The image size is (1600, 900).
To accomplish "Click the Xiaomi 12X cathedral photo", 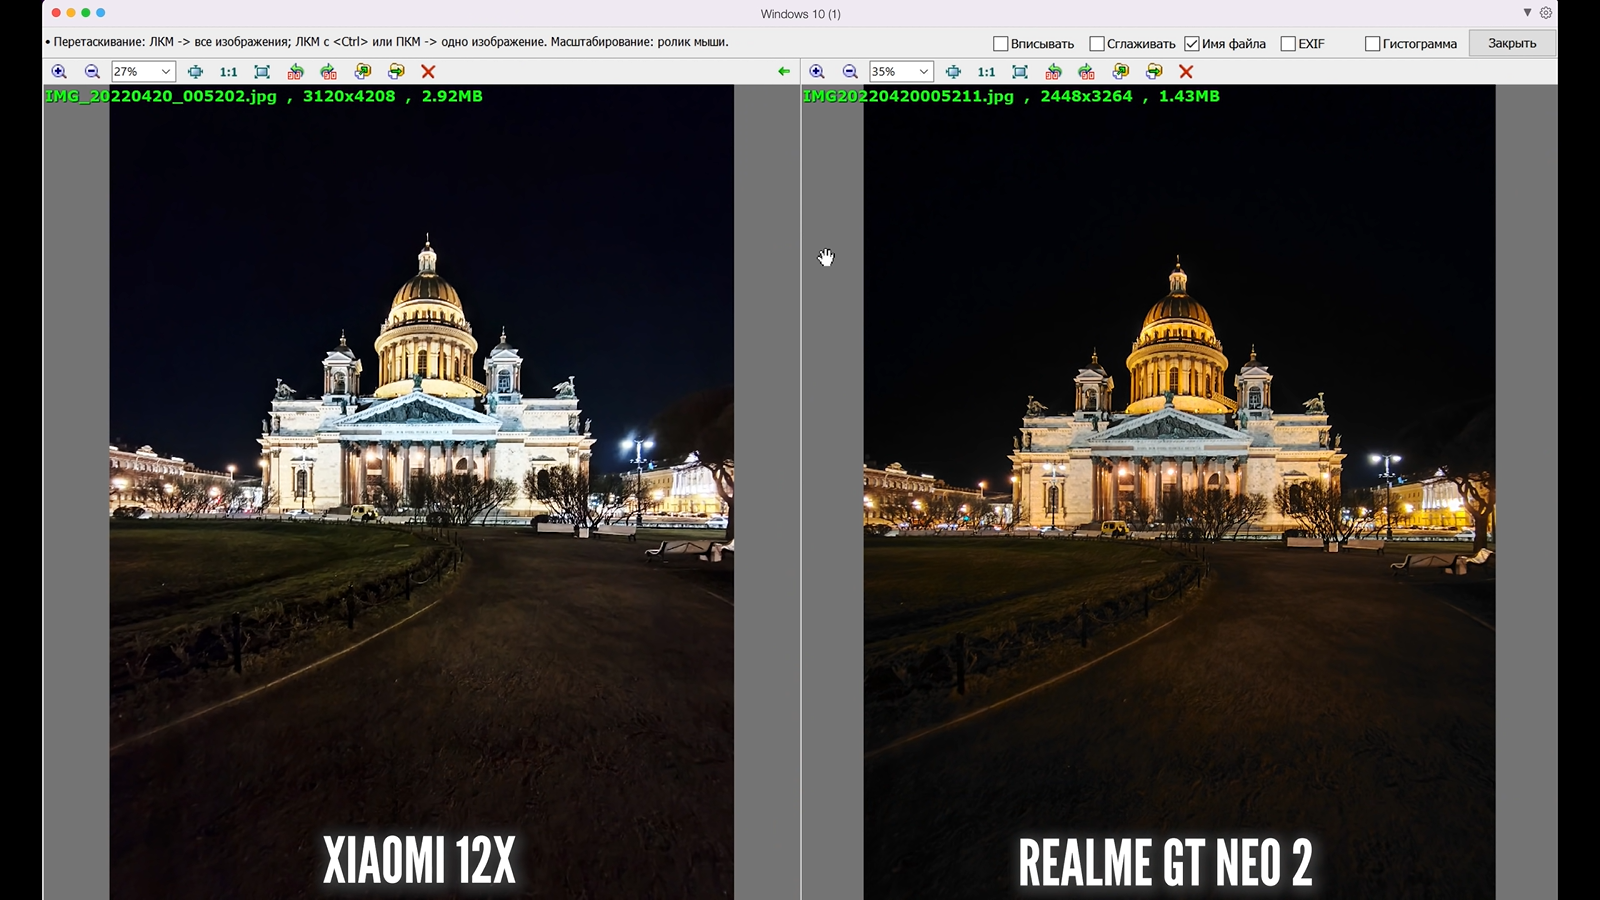I will pos(421,492).
